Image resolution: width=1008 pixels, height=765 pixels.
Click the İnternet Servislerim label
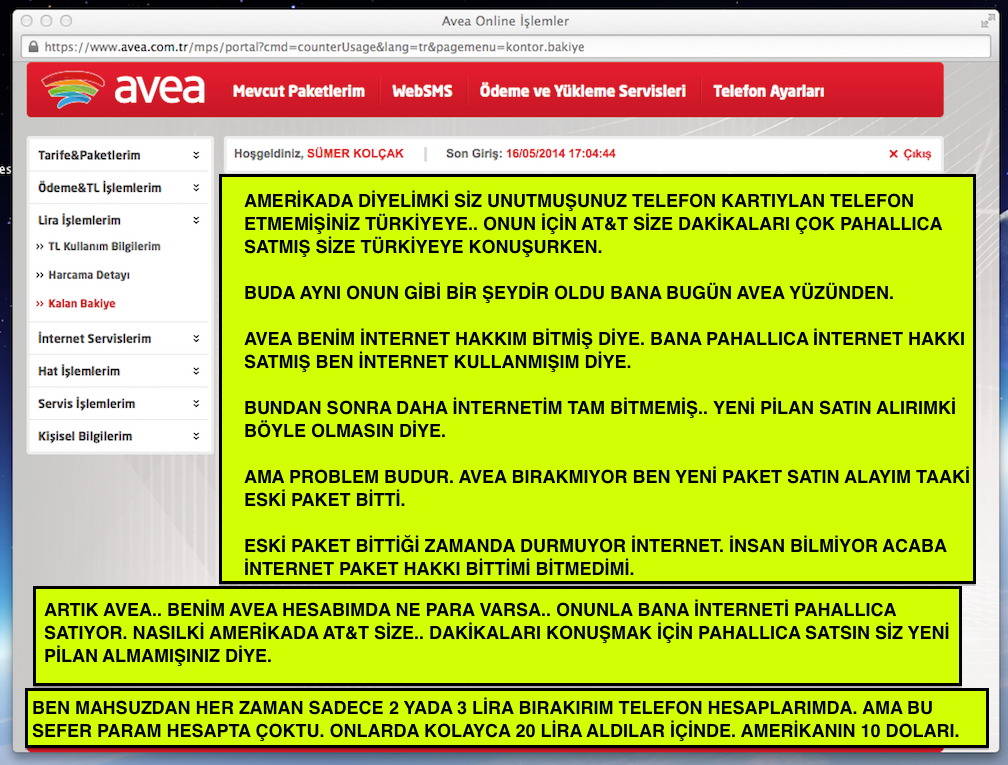(x=94, y=338)
